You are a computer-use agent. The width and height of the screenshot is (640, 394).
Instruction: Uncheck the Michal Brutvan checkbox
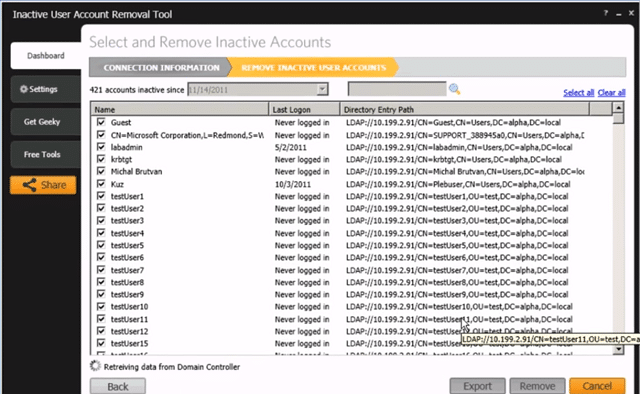tap(101, 171)
